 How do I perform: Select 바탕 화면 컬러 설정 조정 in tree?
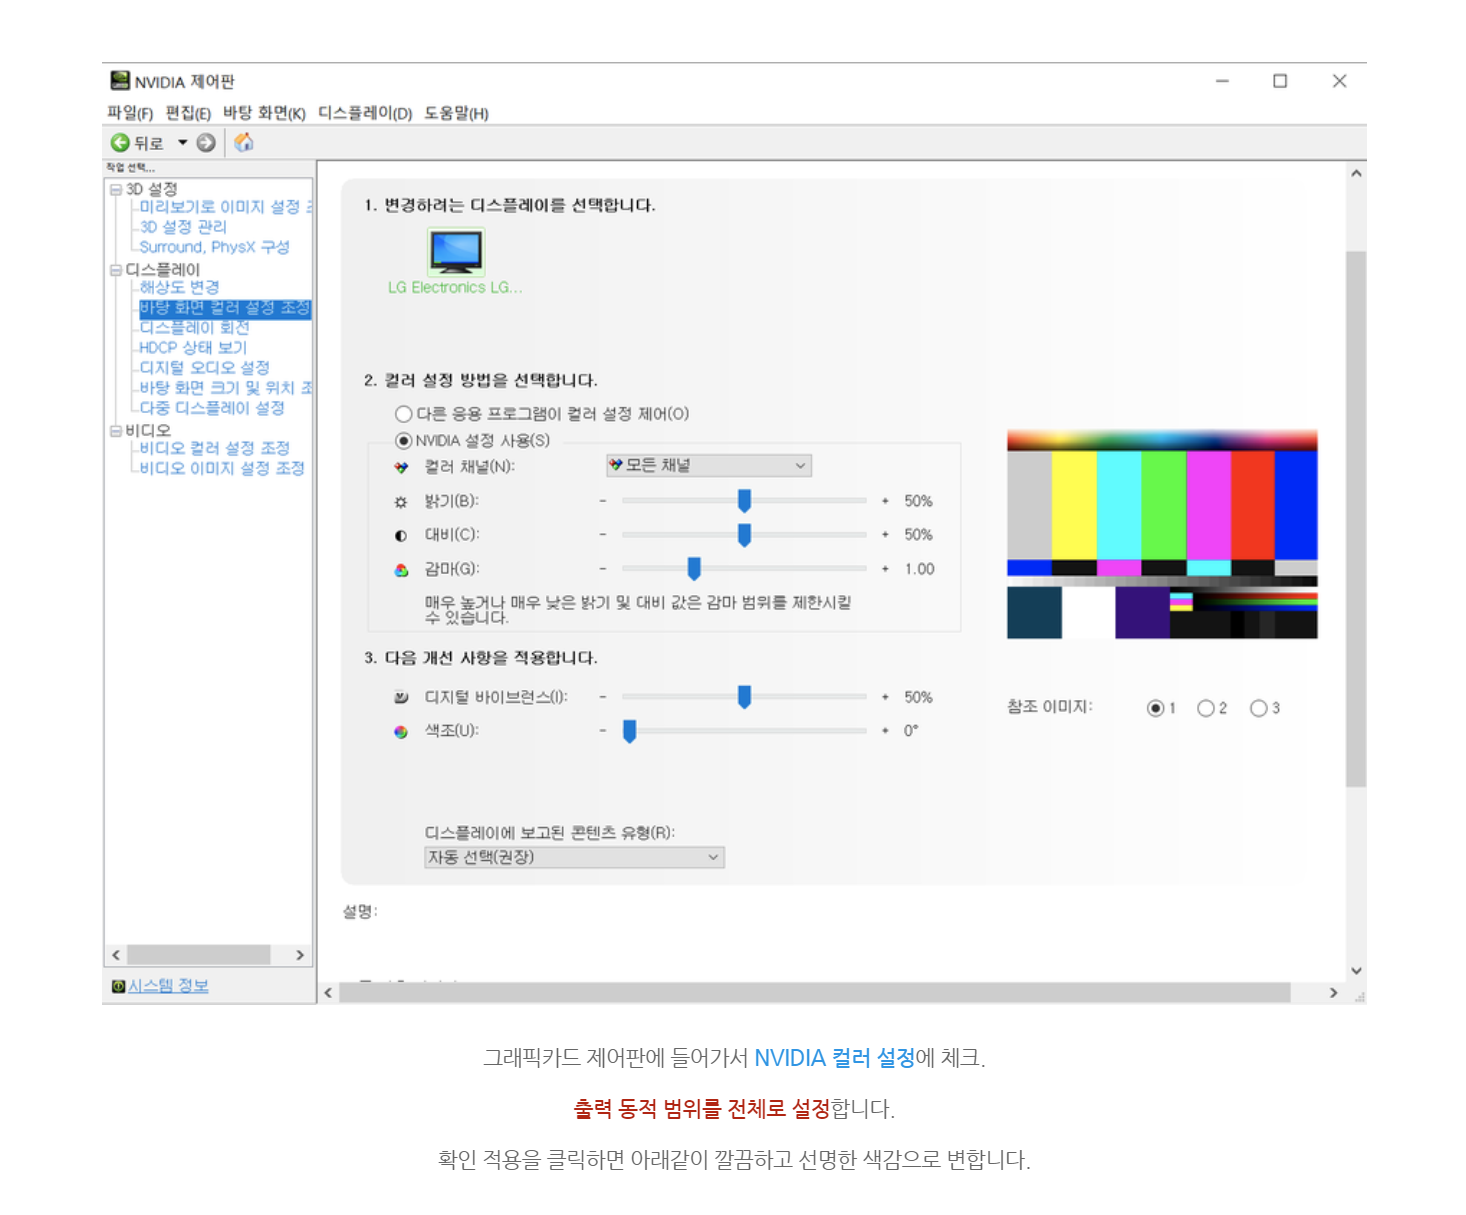(225, 308)
